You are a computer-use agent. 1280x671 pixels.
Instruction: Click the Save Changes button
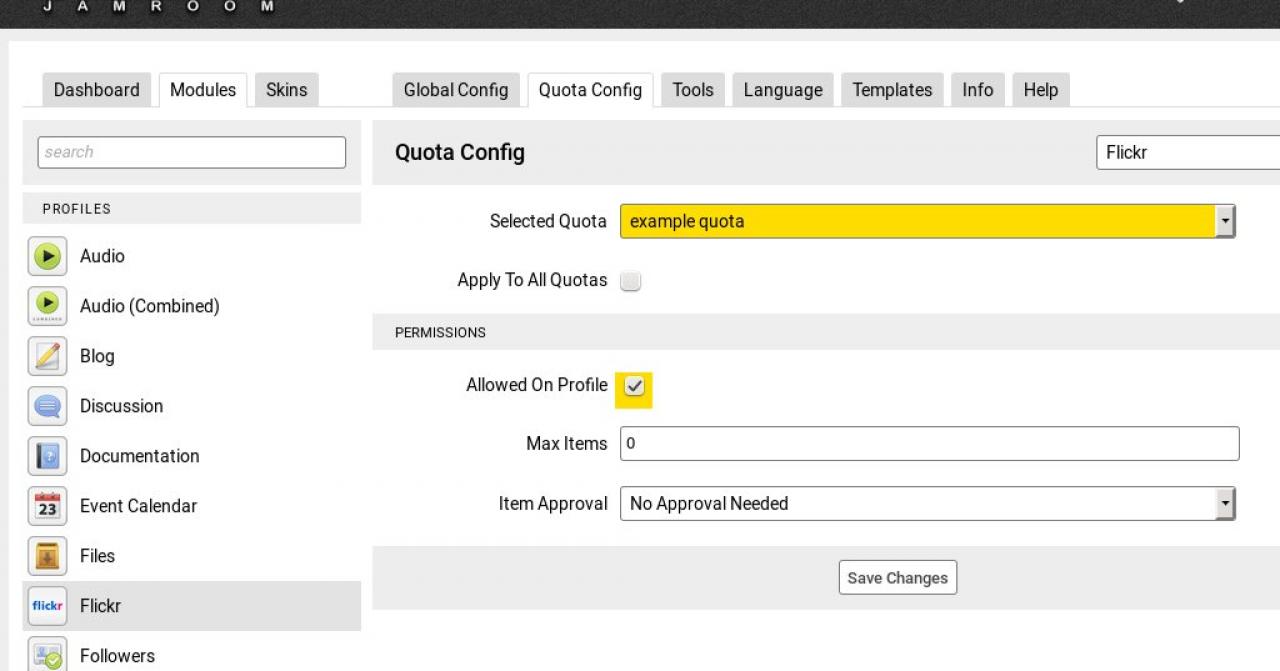tap(897, 578)
